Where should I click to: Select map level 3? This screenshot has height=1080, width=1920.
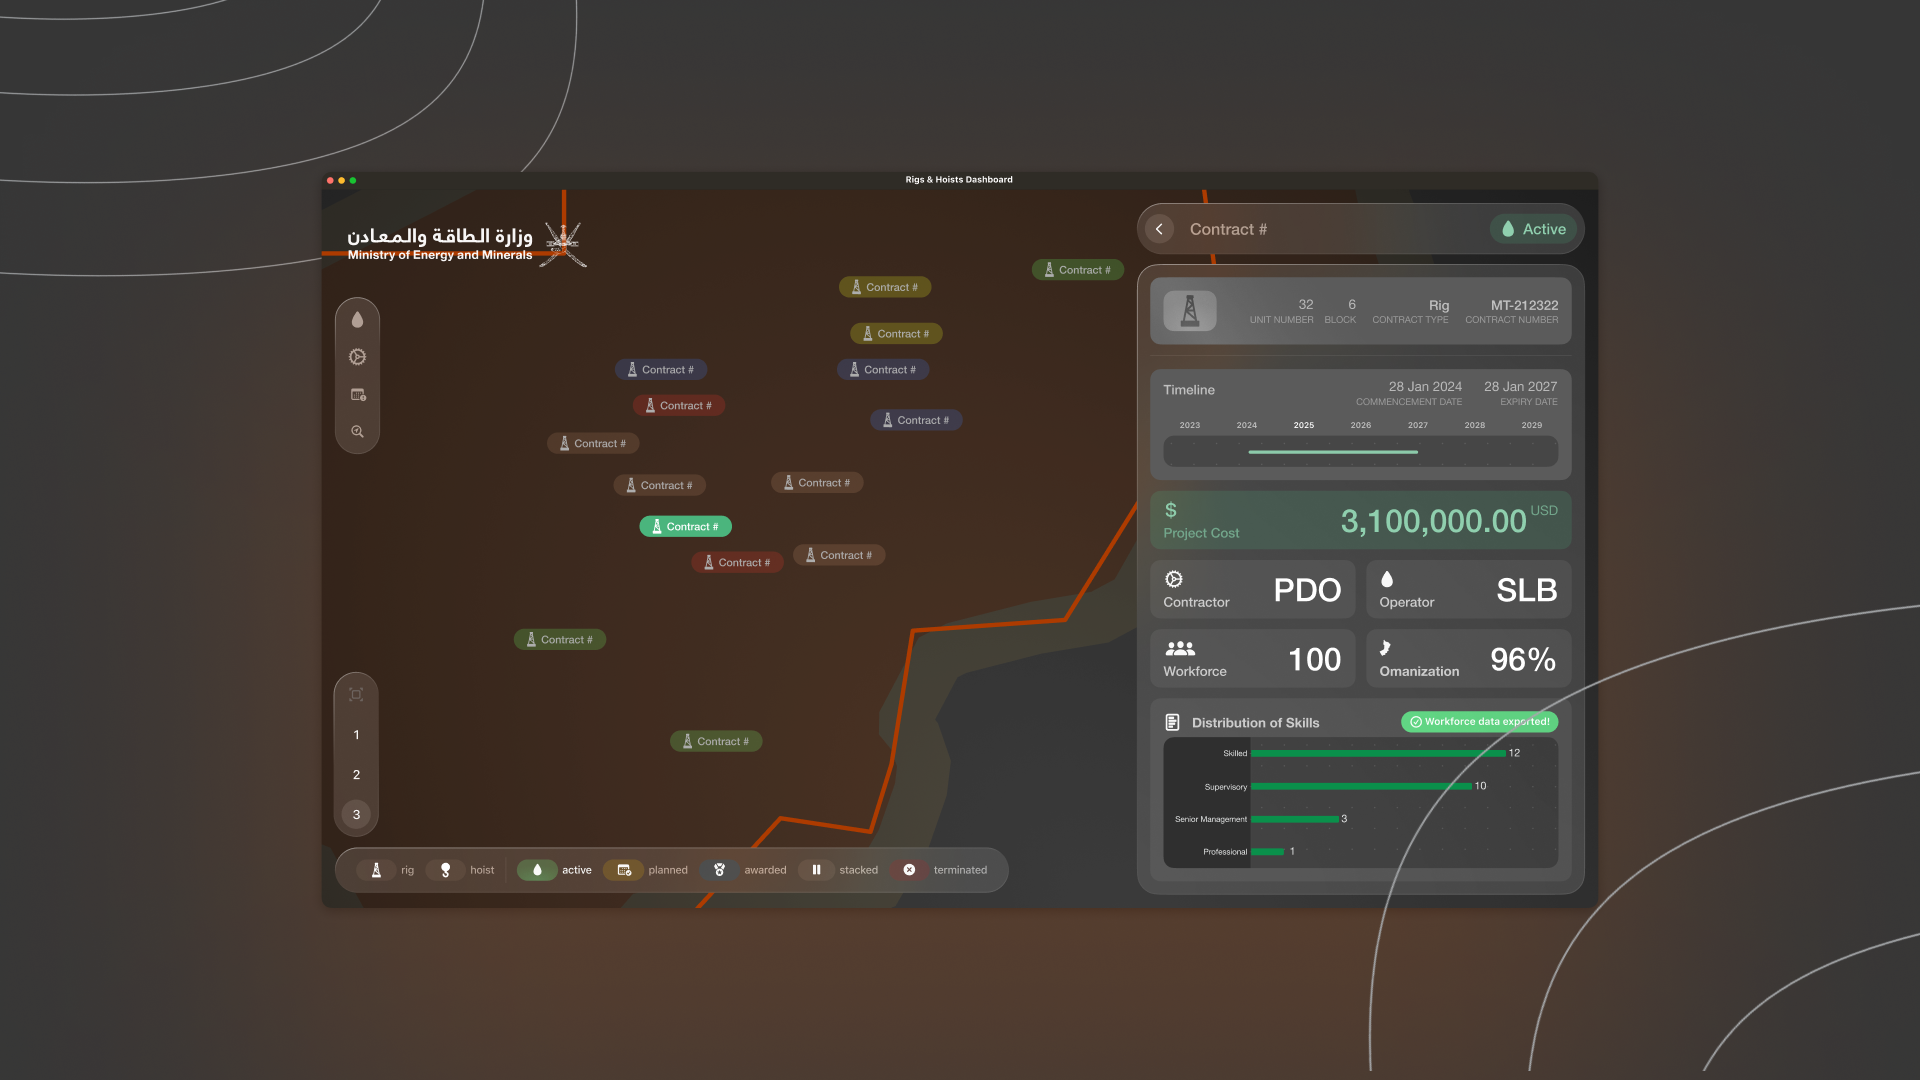pos(356,814)
